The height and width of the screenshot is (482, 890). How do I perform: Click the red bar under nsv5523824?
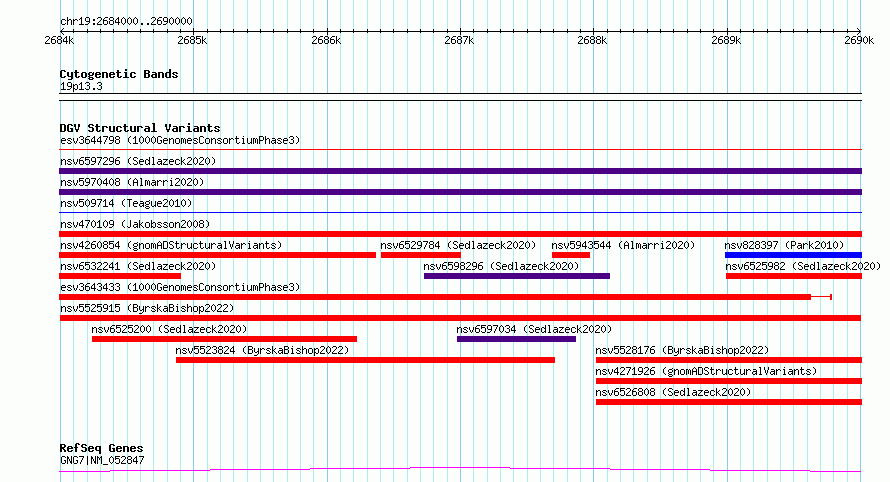point(366,360)
